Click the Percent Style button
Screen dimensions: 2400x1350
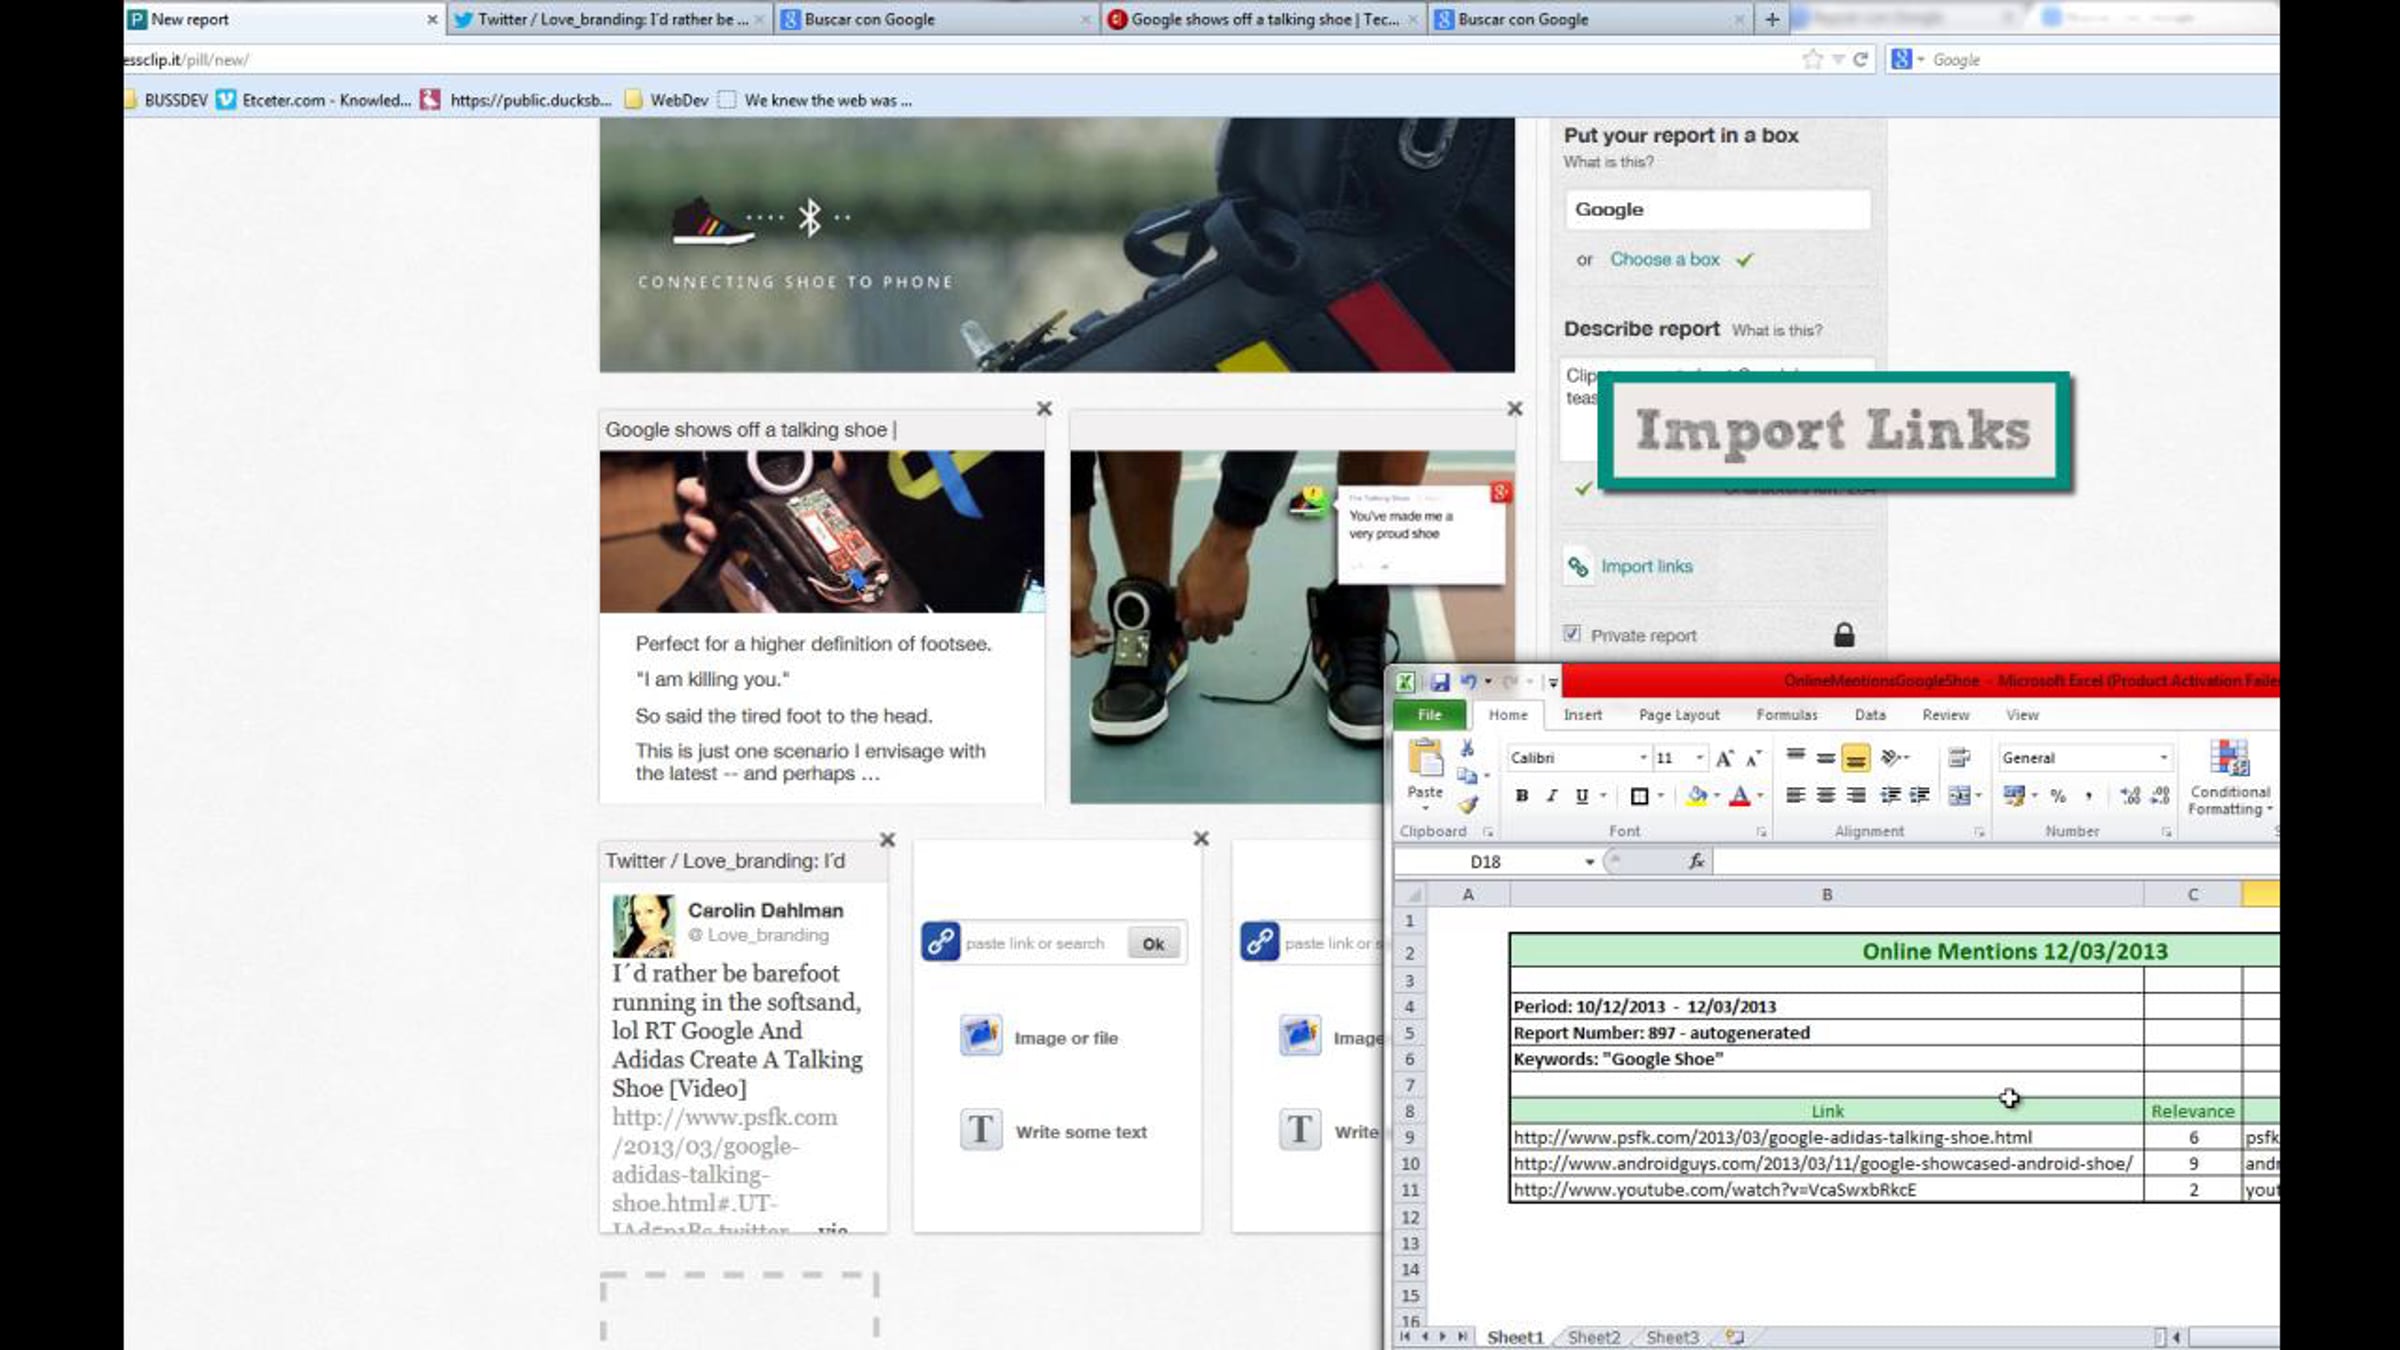(x=2058, y=796)
